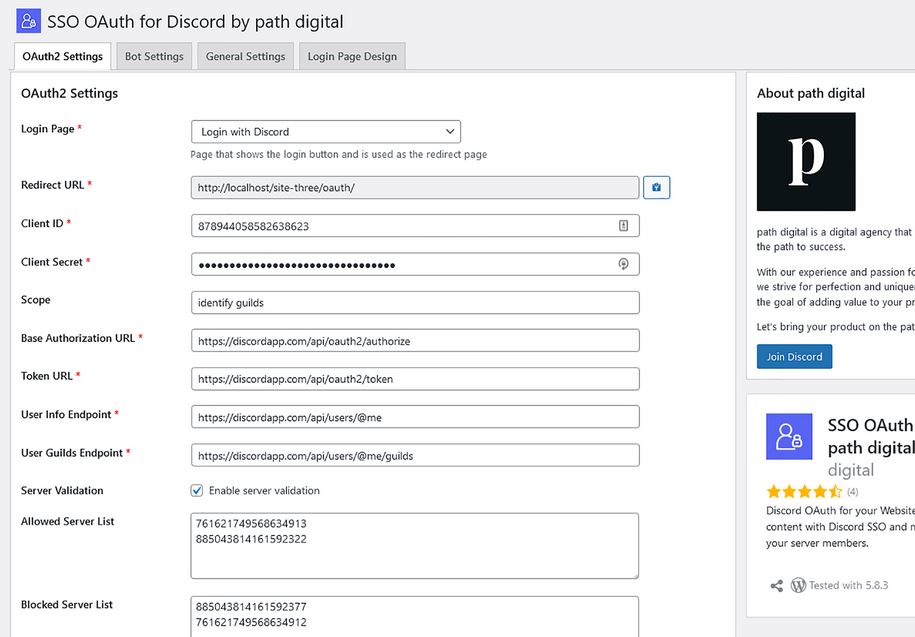This screenshot has width=915, height=637.
Task: Click the SSO OAuth plugin logo icon in header
Action: point(28,21)
